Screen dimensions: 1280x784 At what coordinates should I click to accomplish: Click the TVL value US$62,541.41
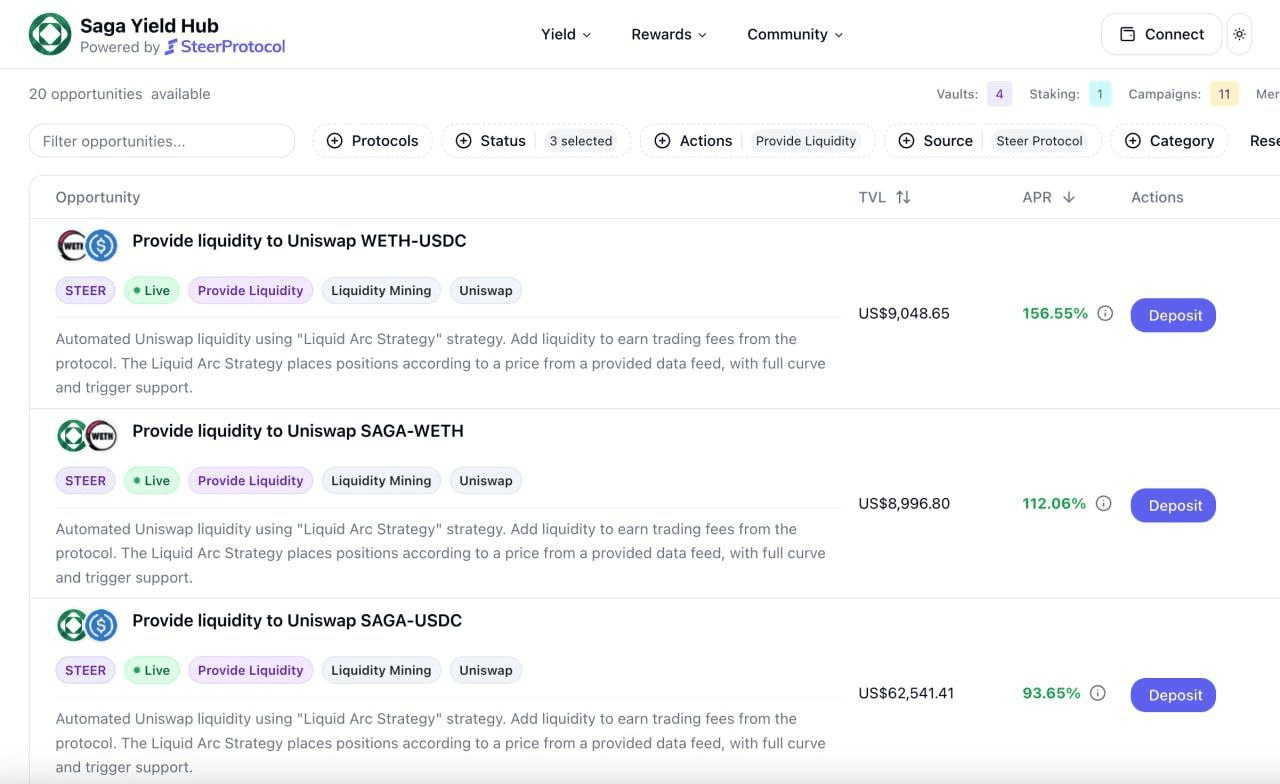pos(906,693)
